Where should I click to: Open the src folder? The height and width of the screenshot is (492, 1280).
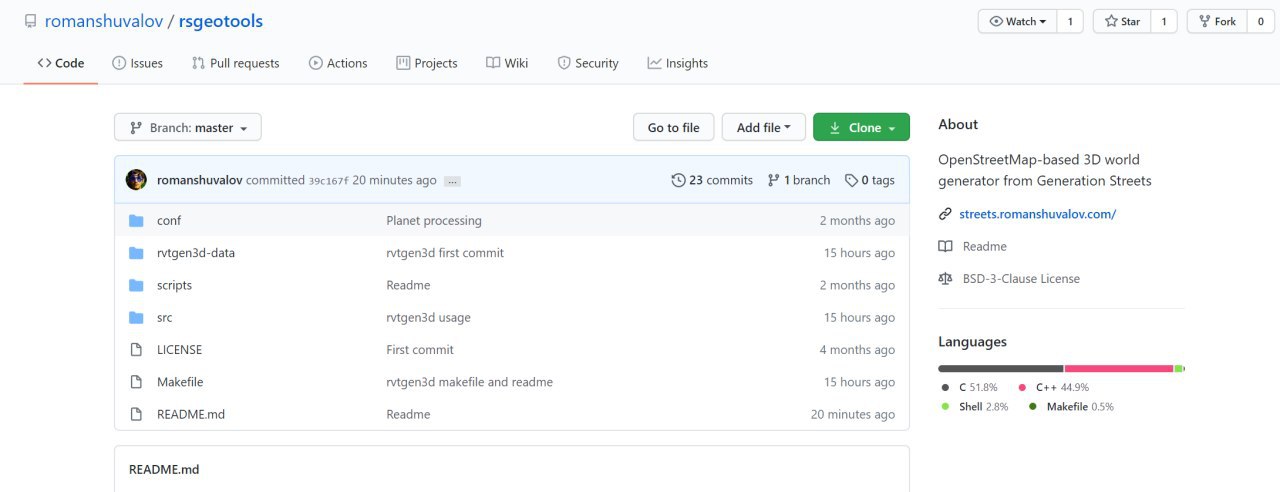165,317
